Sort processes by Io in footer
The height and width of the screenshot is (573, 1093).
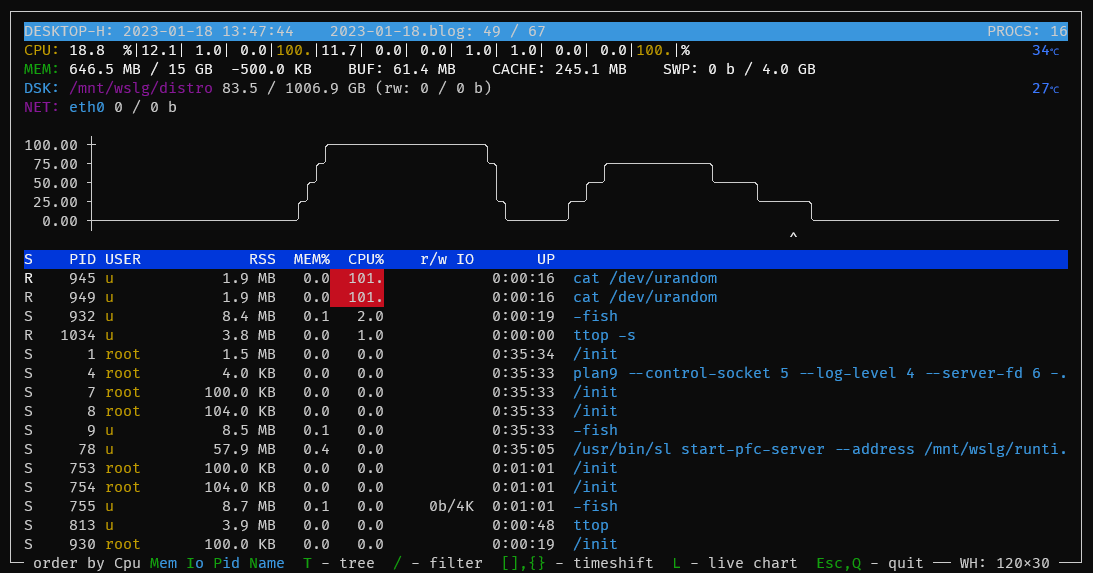[x=195, y=563]
